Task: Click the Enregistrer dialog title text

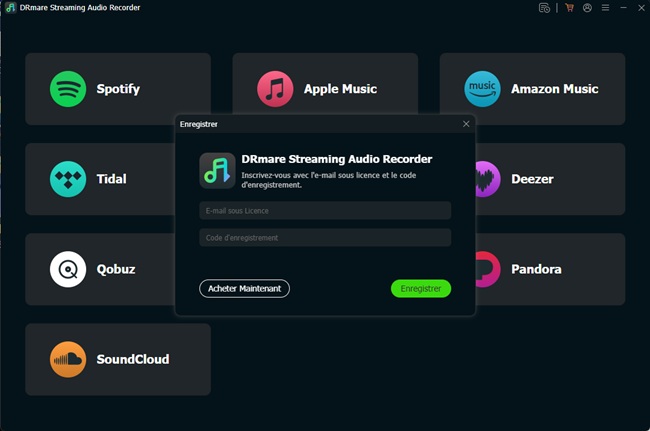Action: [199, 124]
